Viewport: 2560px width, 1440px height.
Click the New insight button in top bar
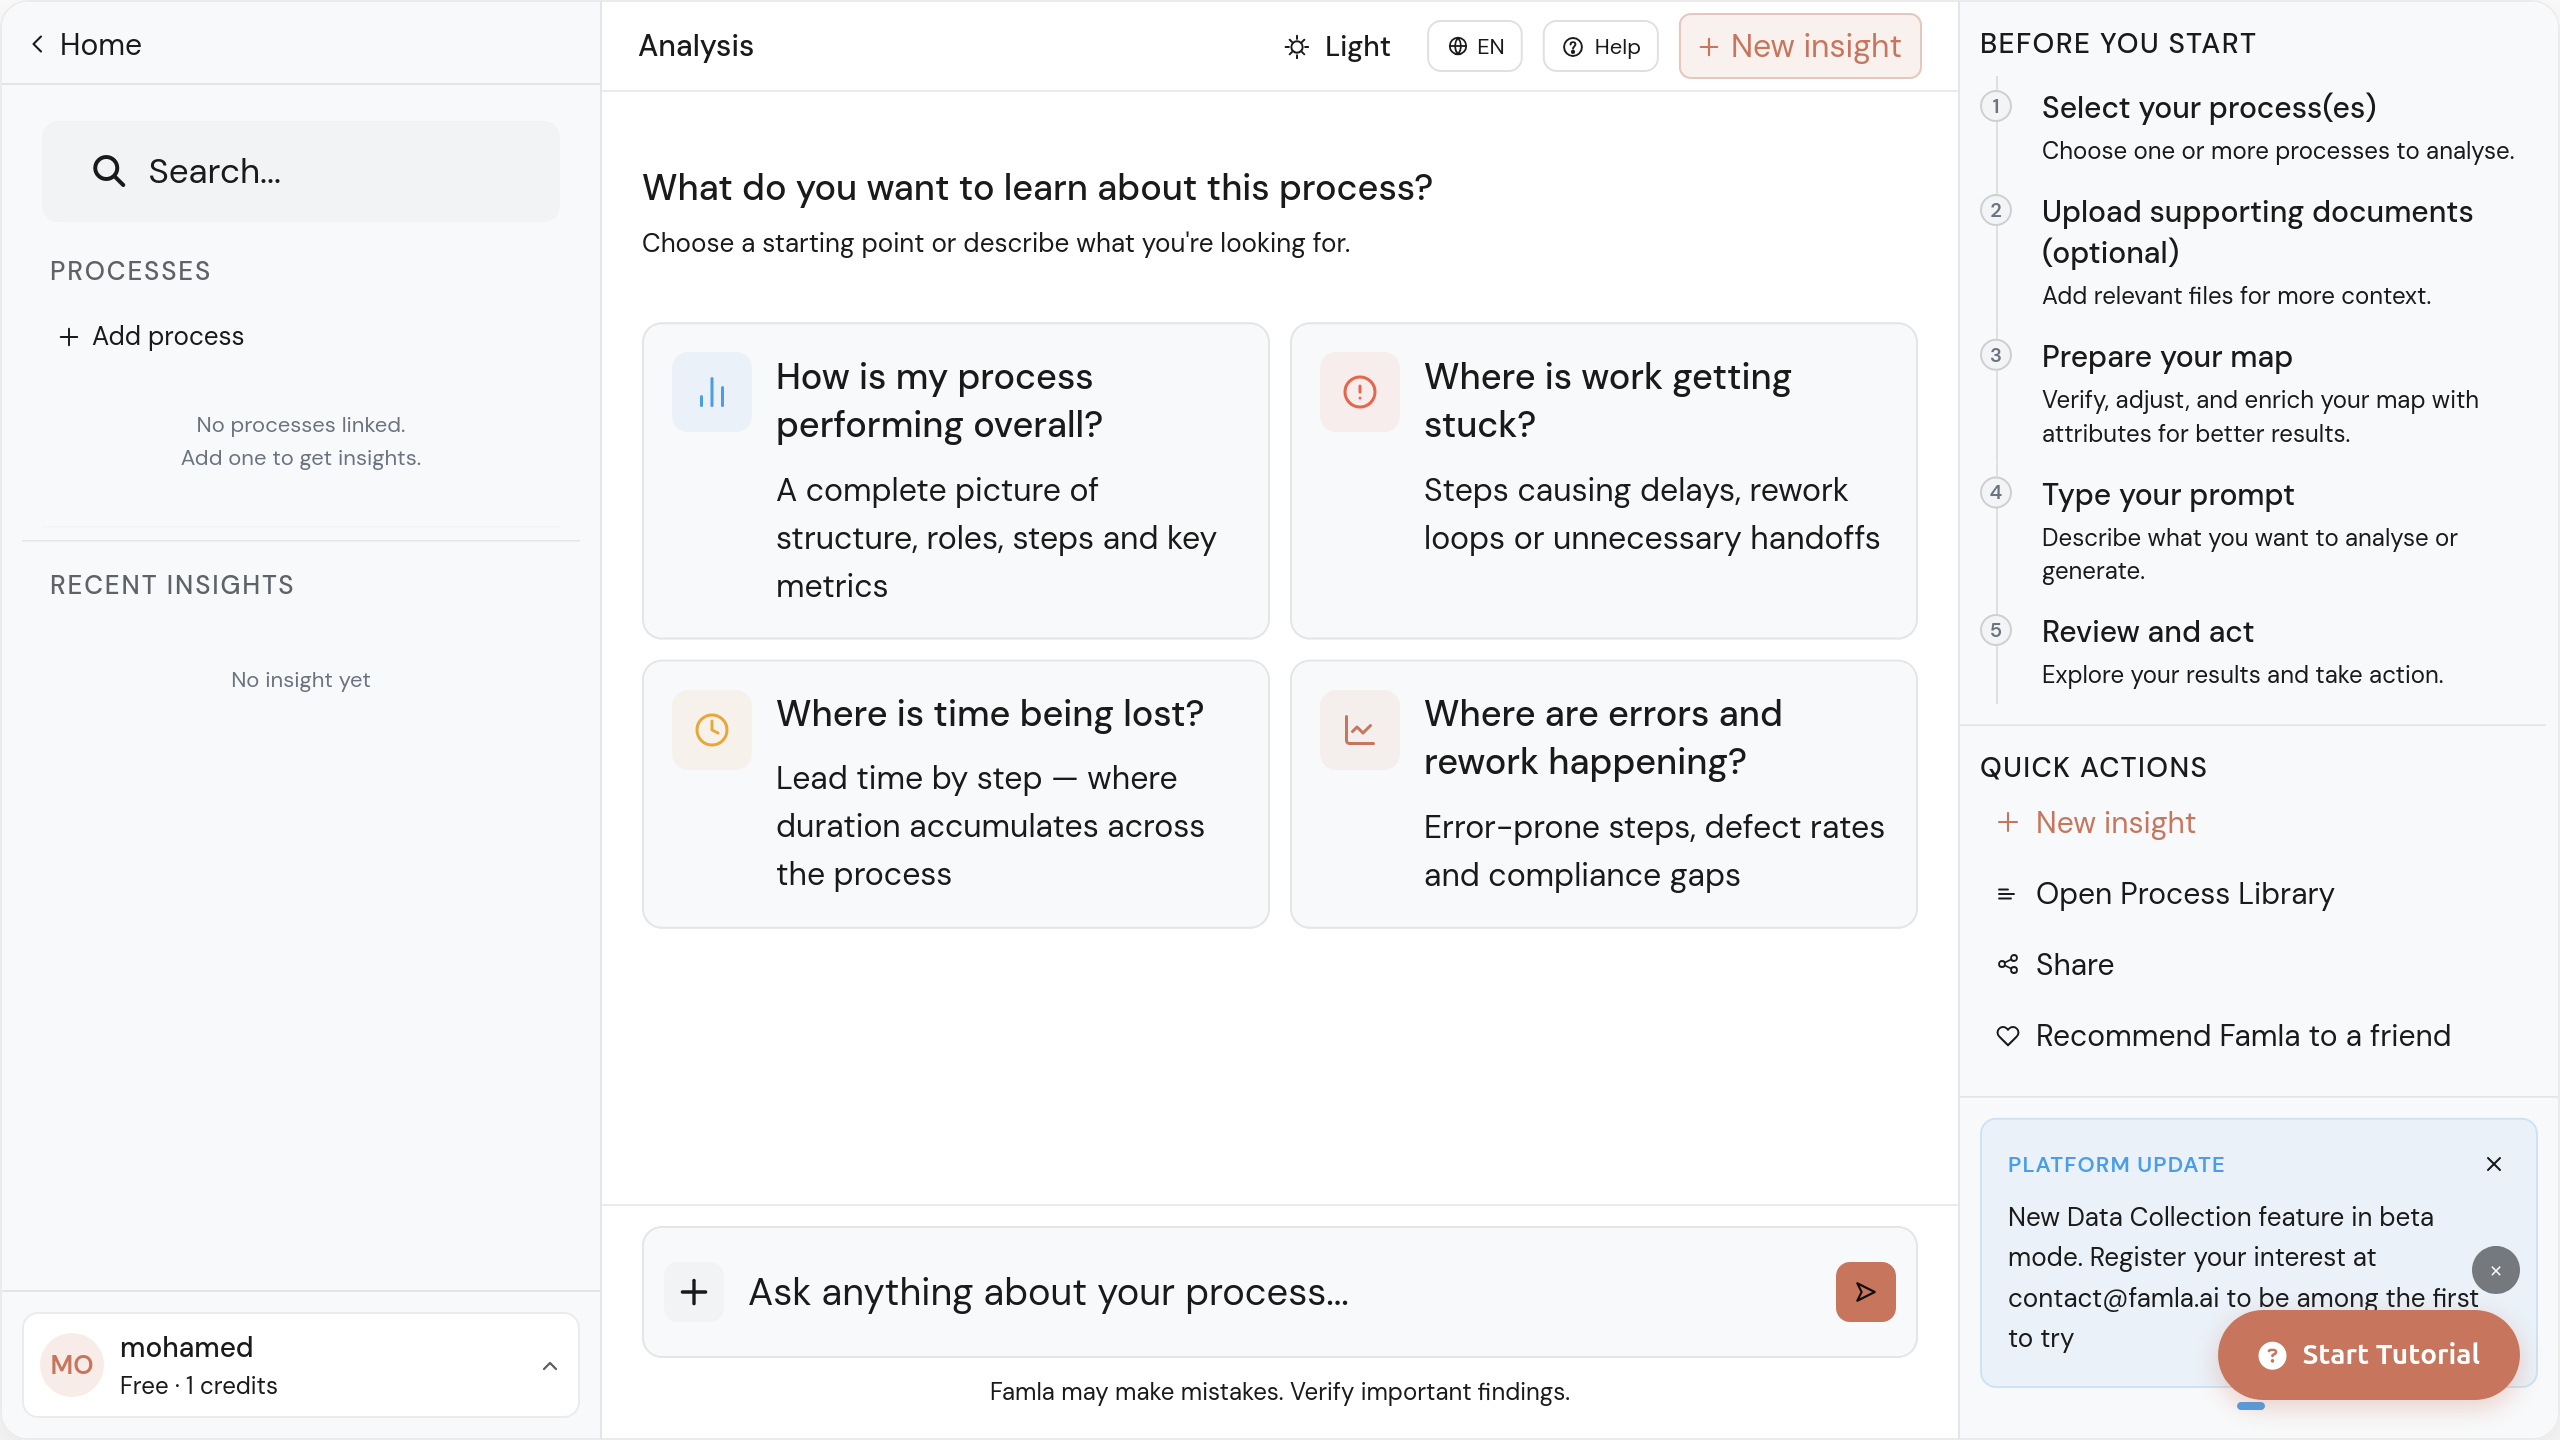(x=1800, y=46)
